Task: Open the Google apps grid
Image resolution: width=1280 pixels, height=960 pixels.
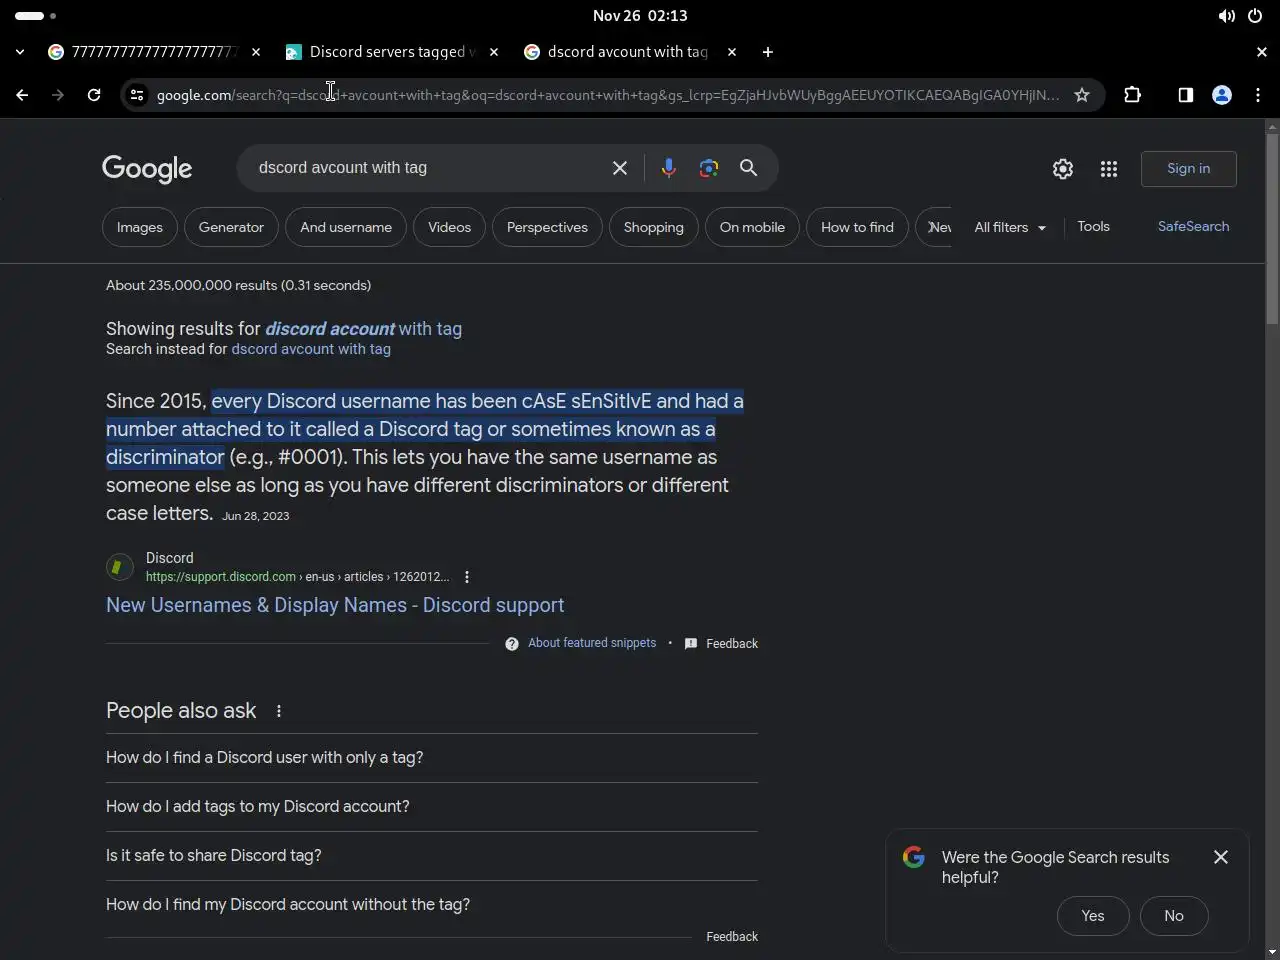Action: pos(1109,169)
